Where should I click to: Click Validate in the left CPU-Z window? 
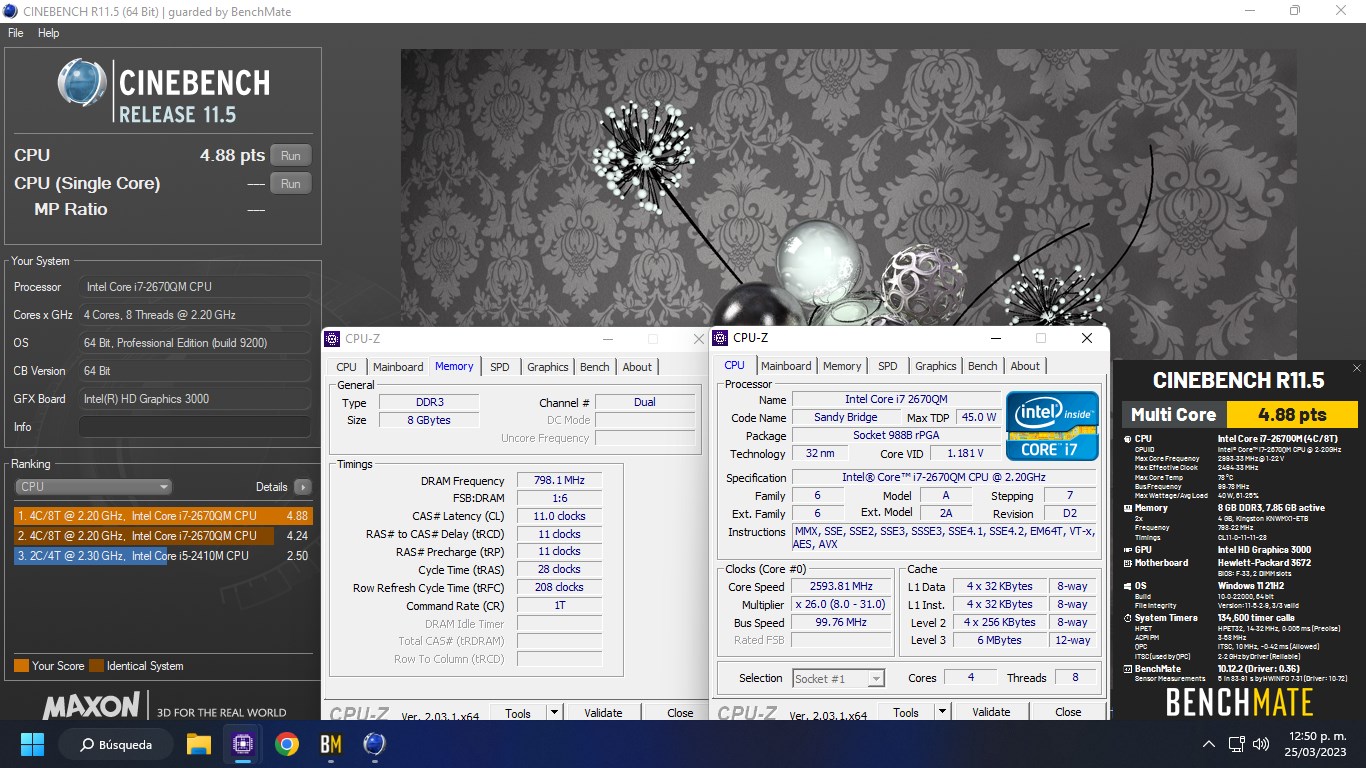(603, 713)
